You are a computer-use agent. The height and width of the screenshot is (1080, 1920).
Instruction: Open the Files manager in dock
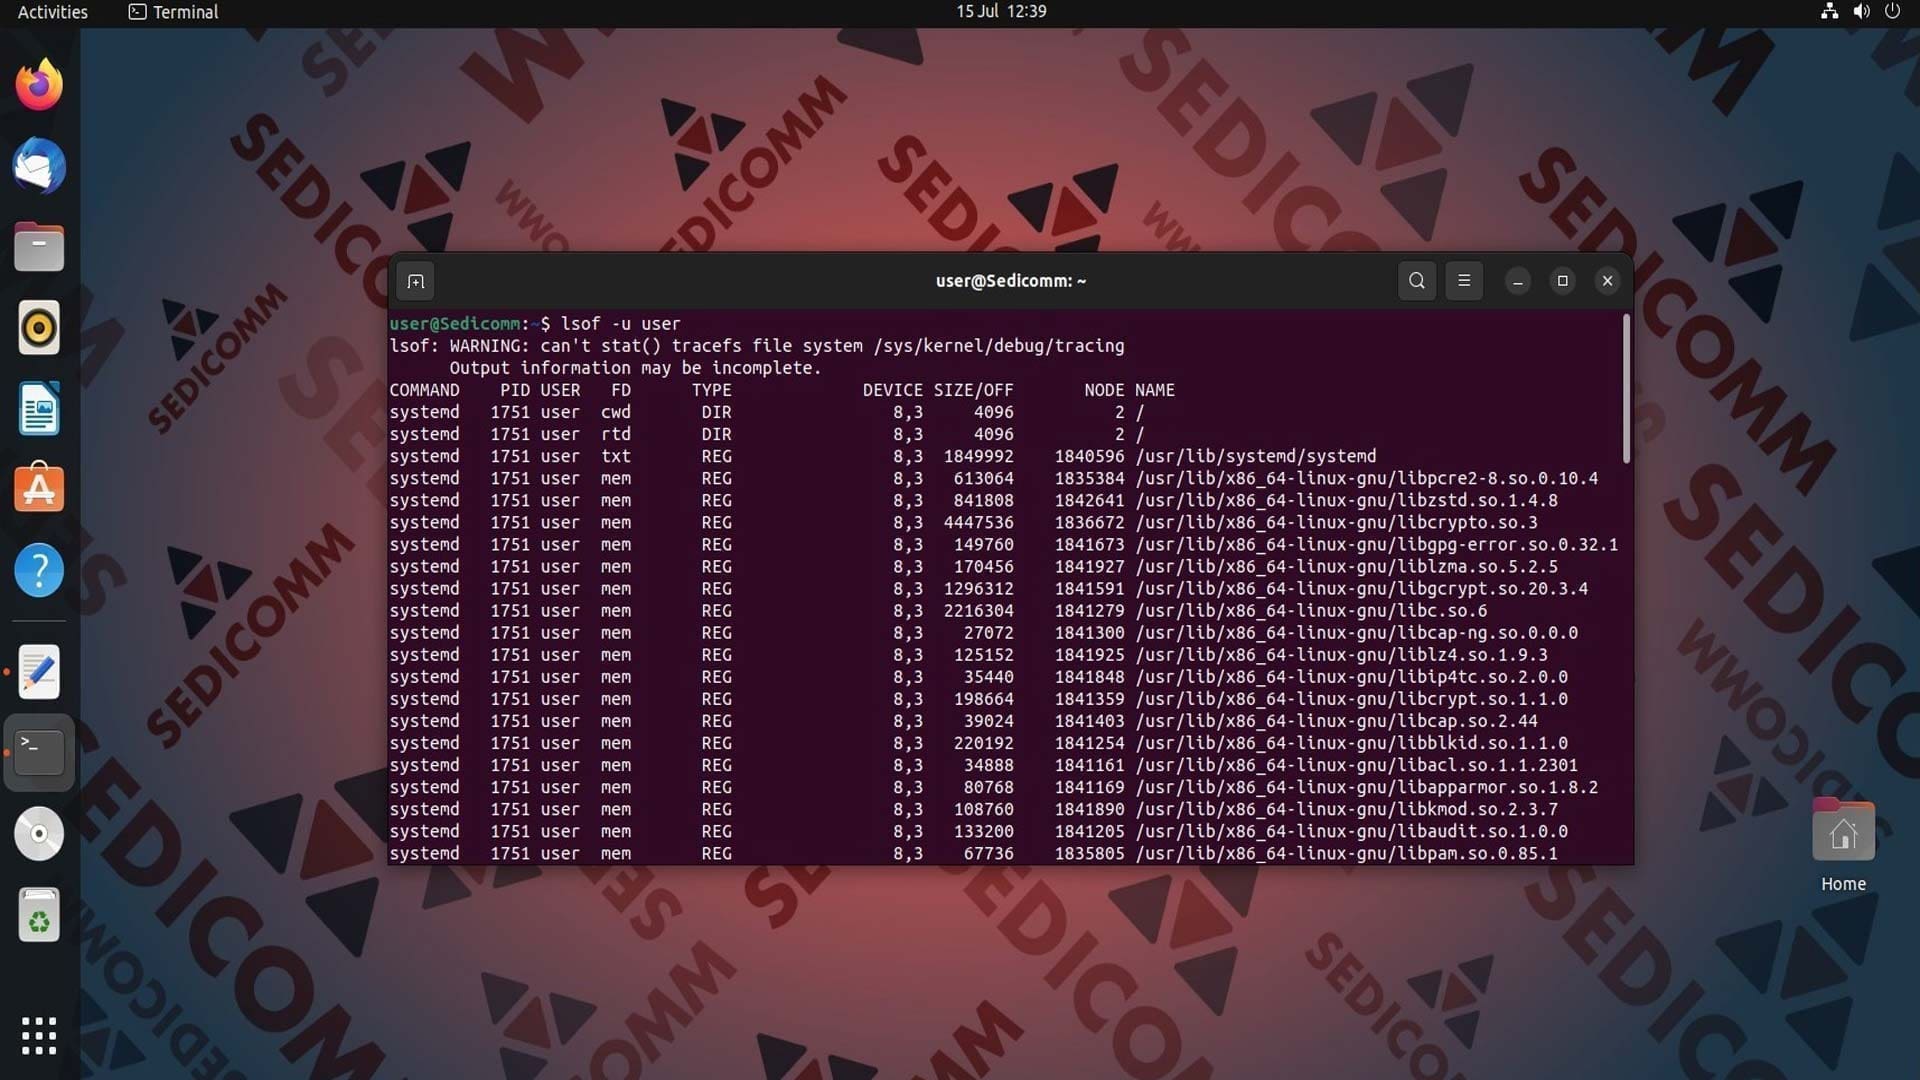(39, 247)
